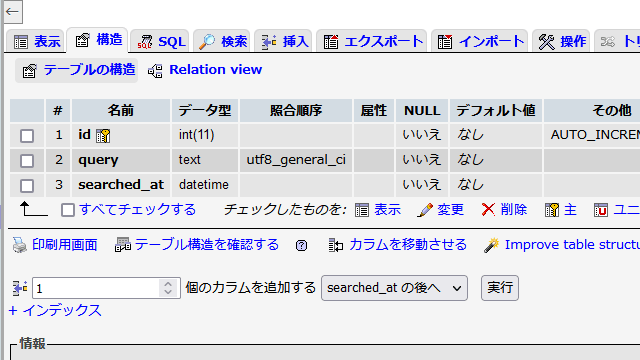Open the 操作 operations tab
This screenshot has width=640, height=360.
click(562, 41)
